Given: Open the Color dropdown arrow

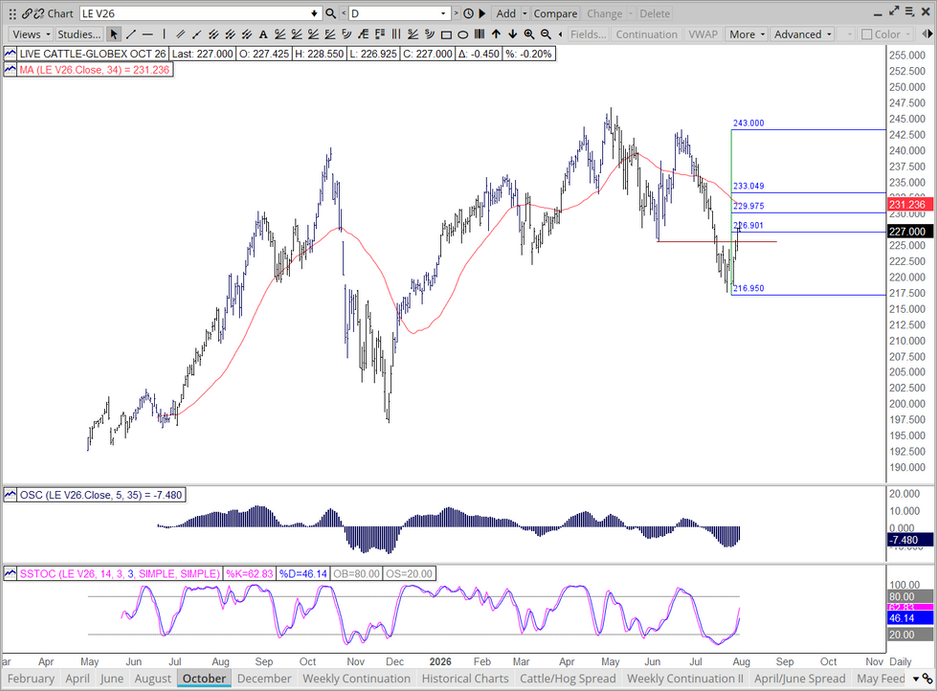Looking at the screenshot, I should click(x=910, y=34).
